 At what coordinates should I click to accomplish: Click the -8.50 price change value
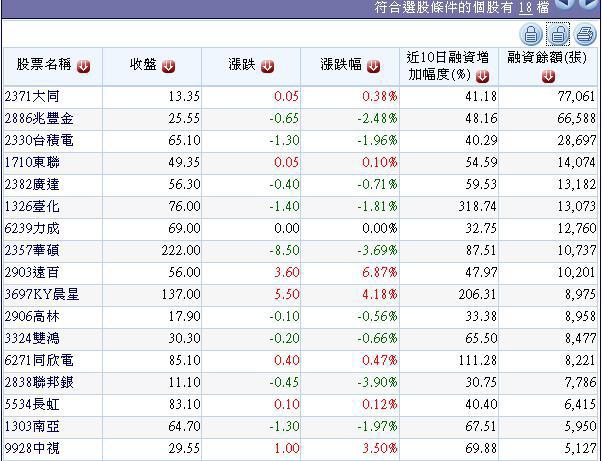click(x=284, y=250)
